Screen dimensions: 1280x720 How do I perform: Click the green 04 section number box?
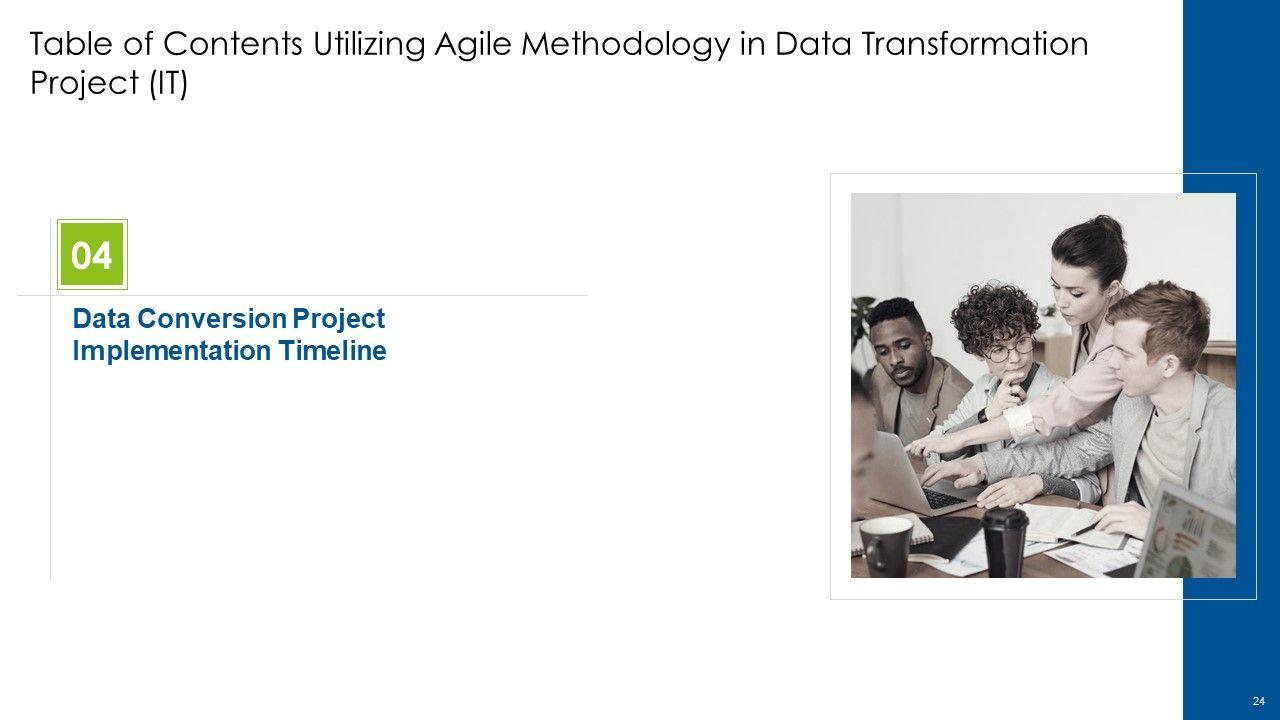click(x=91, y=255)
